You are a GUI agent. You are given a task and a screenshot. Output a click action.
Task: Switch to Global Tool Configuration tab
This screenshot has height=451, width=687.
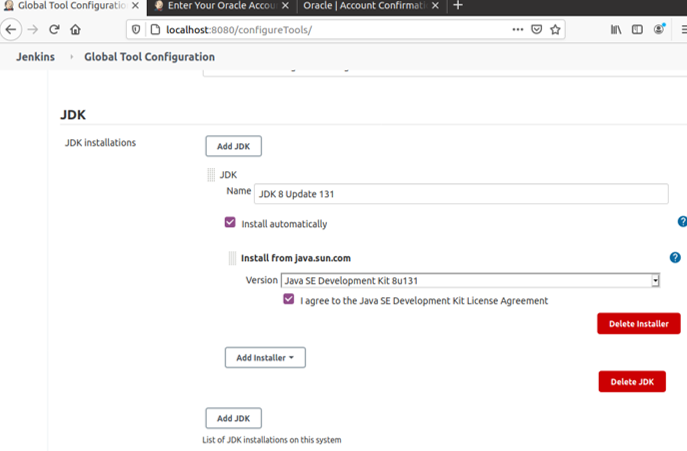[73, 6]
